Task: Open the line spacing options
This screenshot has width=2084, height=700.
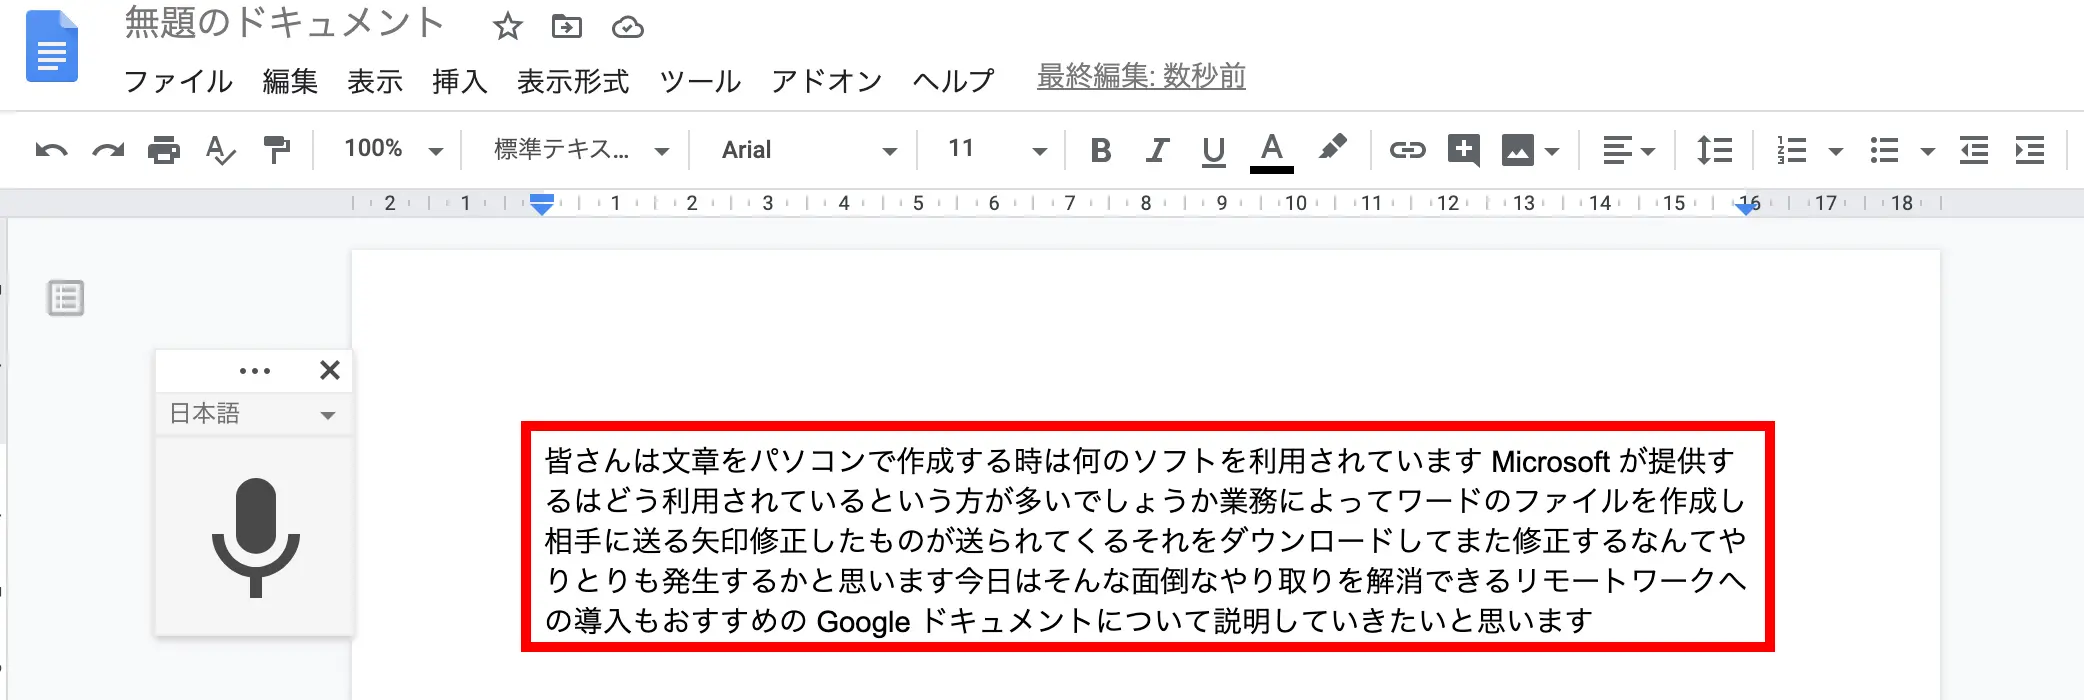Action: tap(1714, 150)
